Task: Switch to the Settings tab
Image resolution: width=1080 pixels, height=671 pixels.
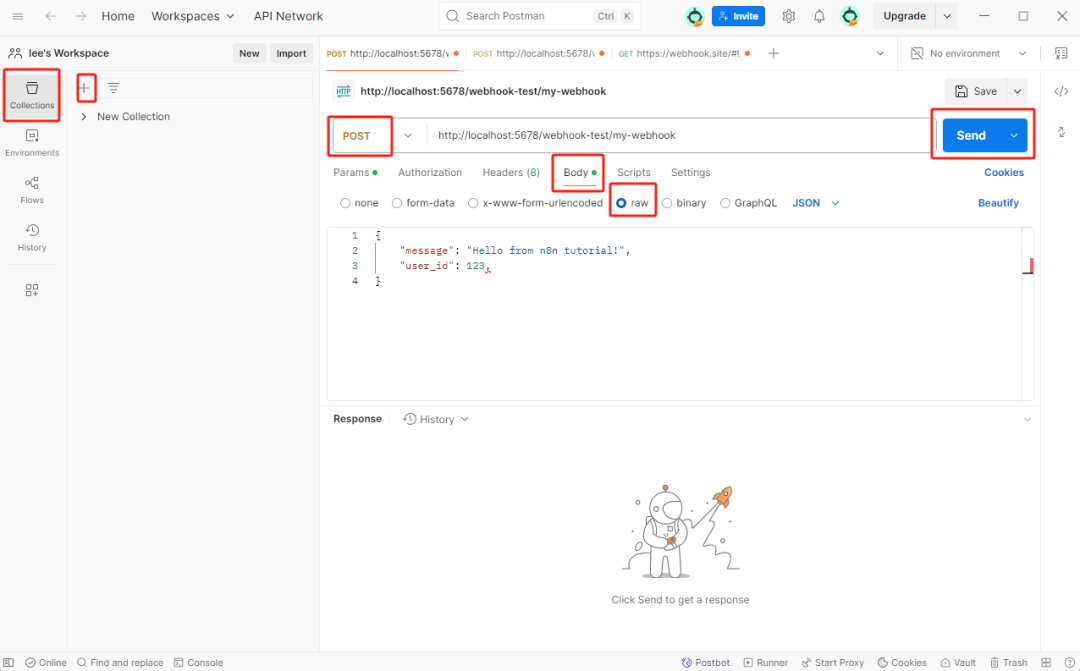Action: pyautogui.click(x=690, y=172)
